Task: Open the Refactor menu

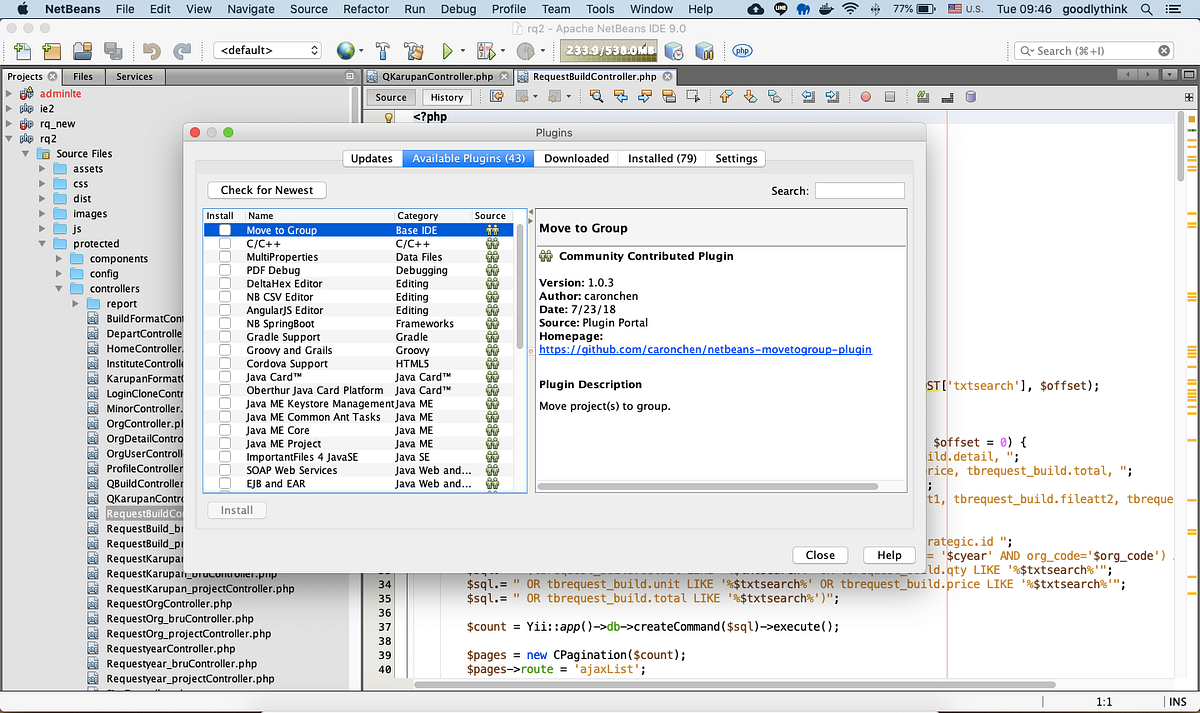Action: coord(365,9)
